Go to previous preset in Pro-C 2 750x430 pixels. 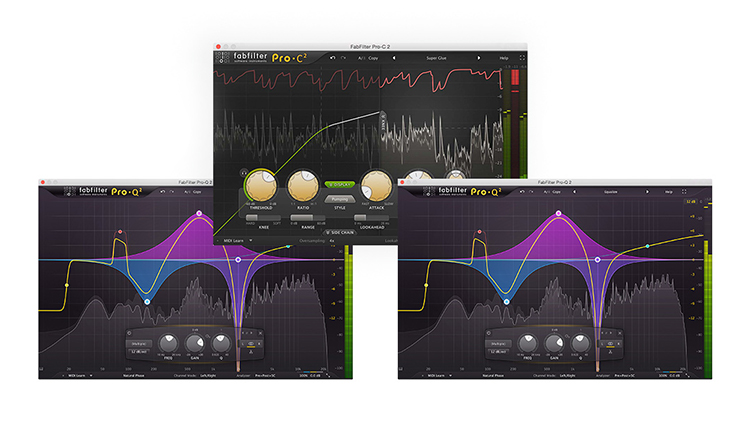click(x=394, y=58)
